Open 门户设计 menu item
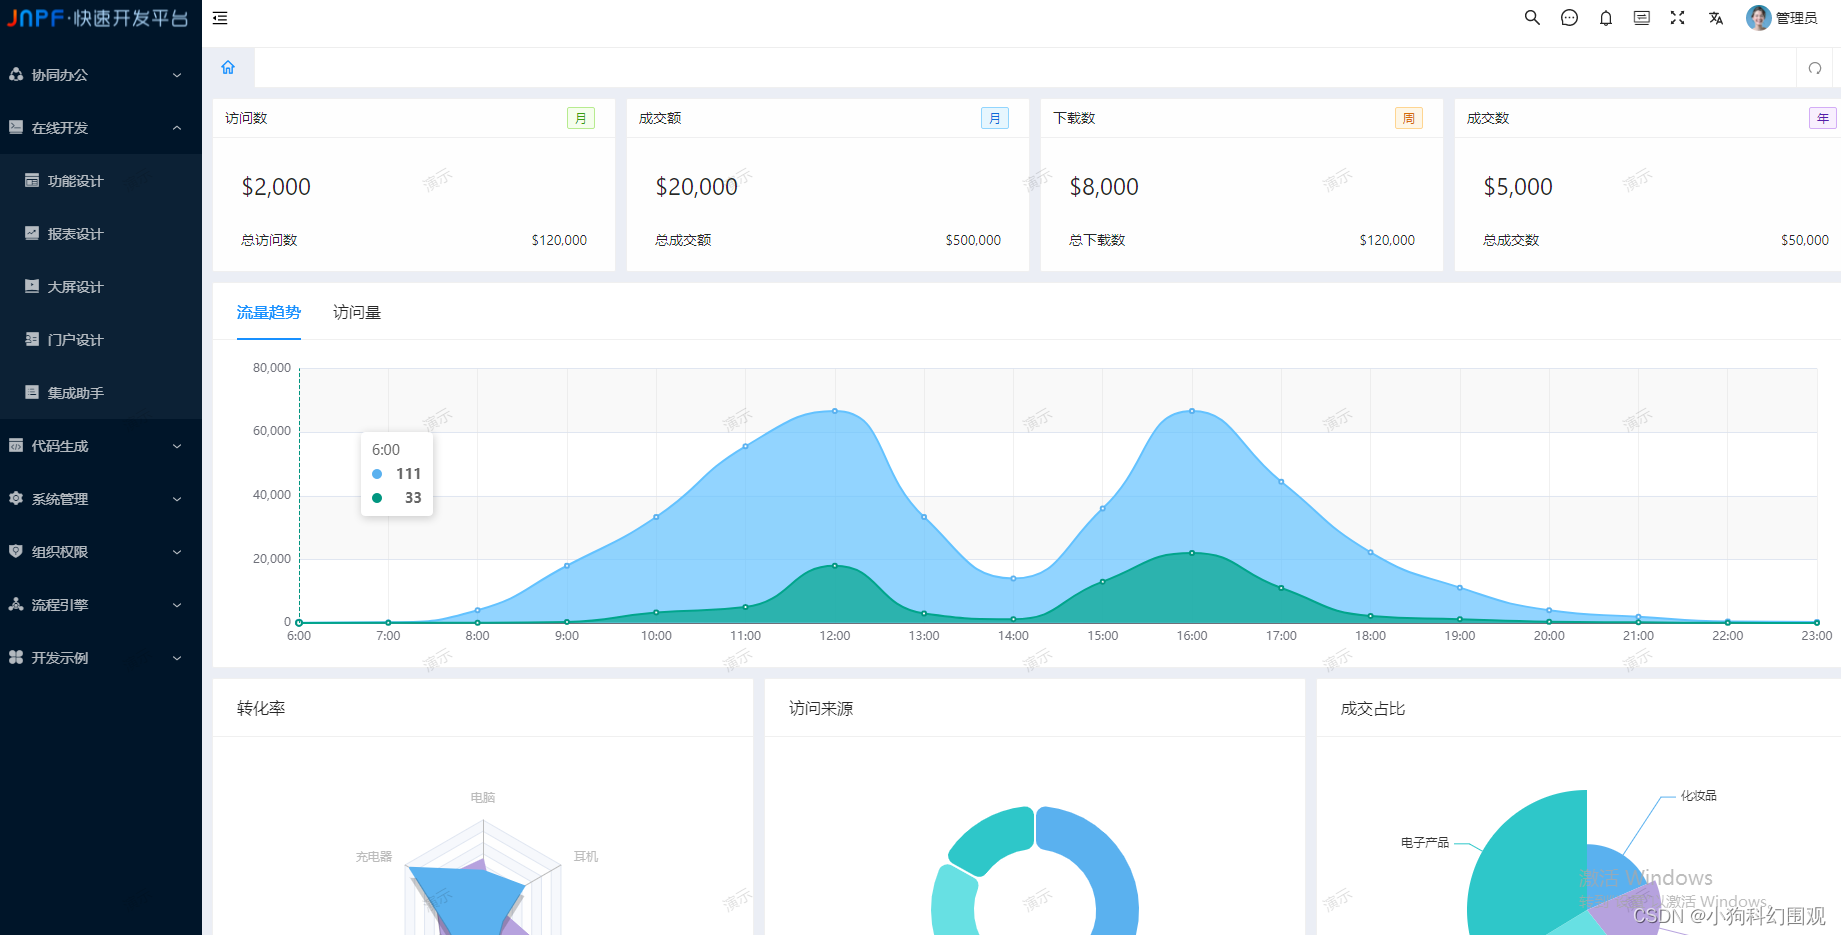The image size is (1841, 935). [101, 340]
